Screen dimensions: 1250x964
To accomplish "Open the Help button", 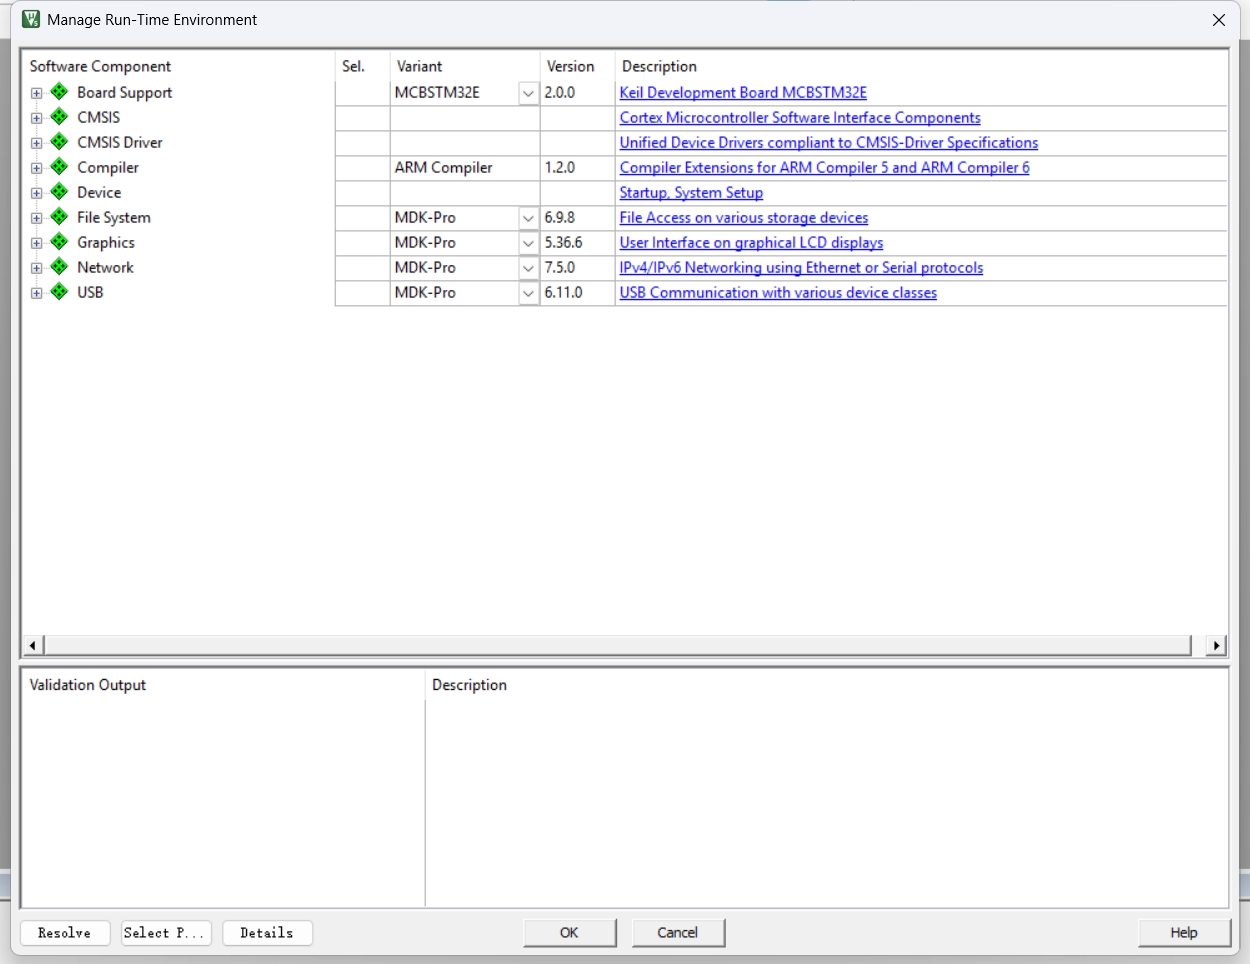I will 1184,933.
